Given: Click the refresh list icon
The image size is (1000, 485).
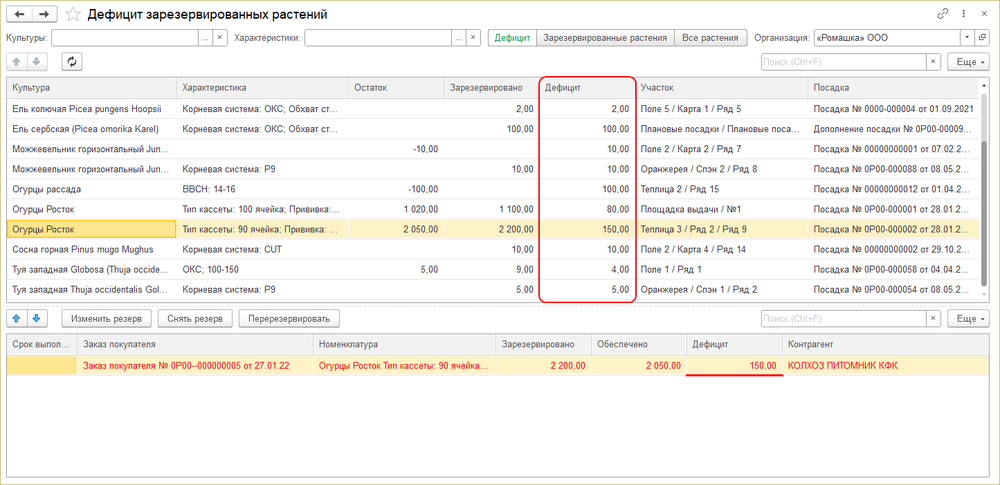Looking at the screenshot, I should (x=71, y=62).
